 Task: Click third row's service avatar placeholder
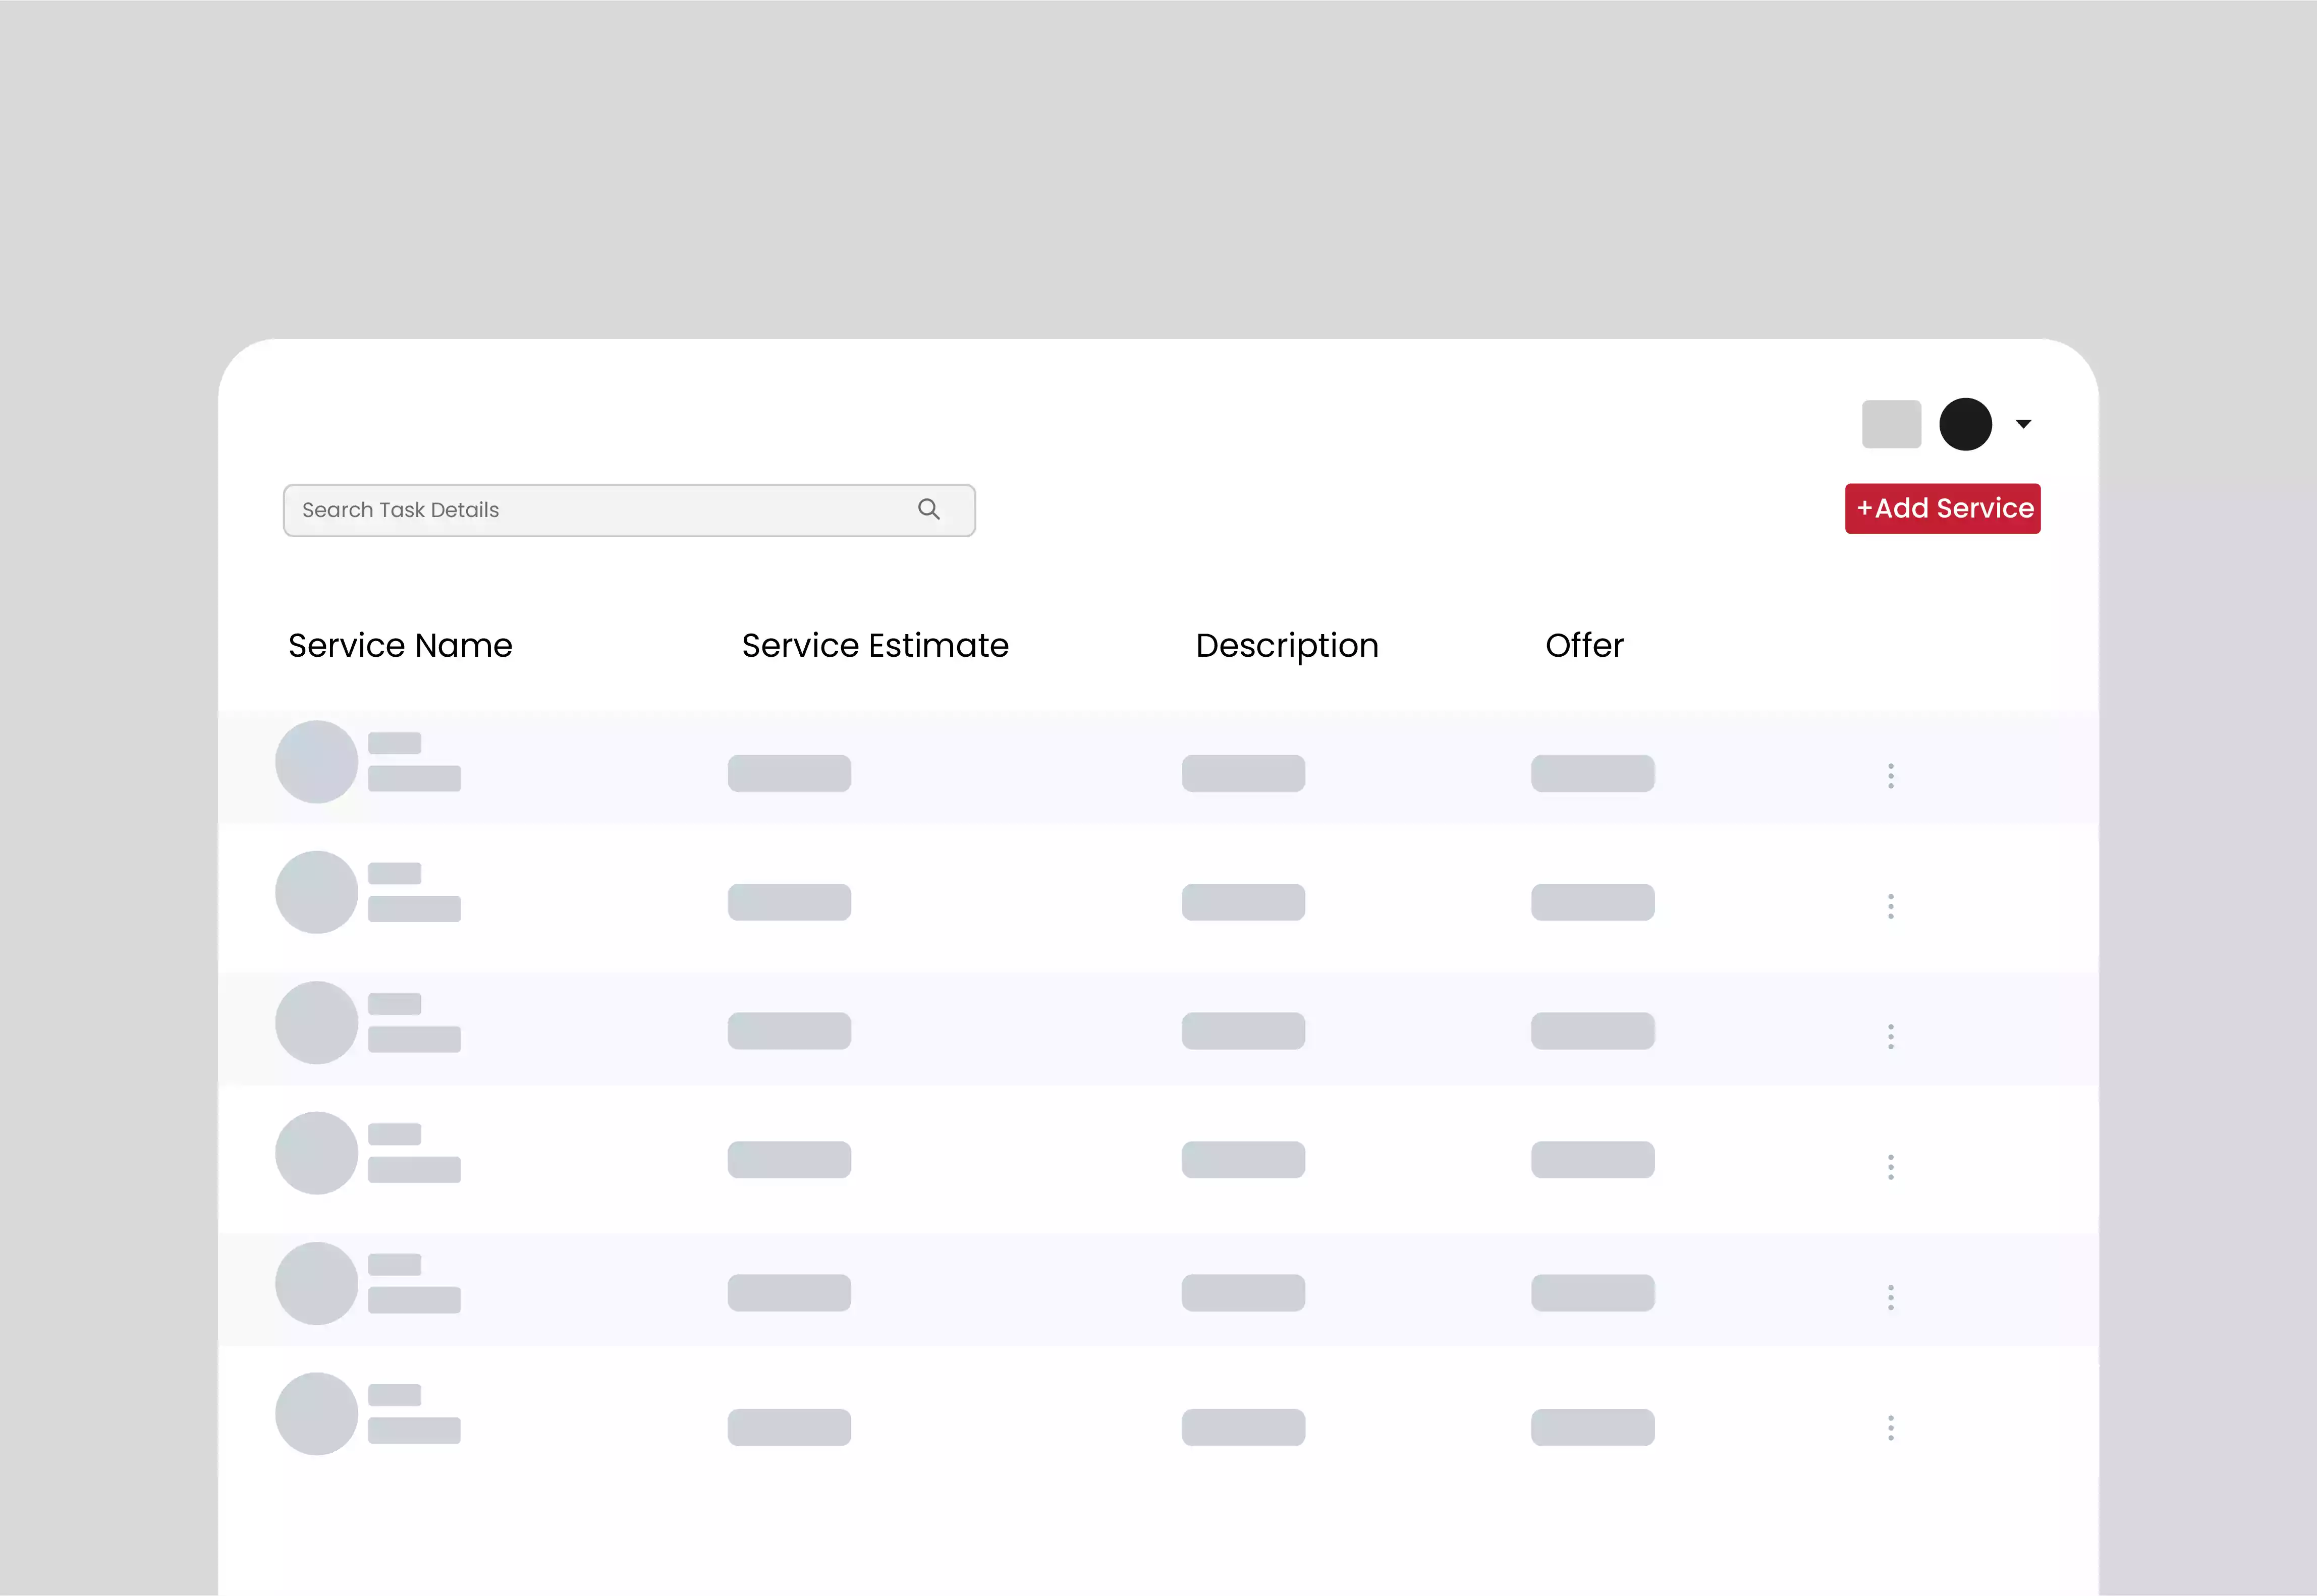coord(316,1023)
